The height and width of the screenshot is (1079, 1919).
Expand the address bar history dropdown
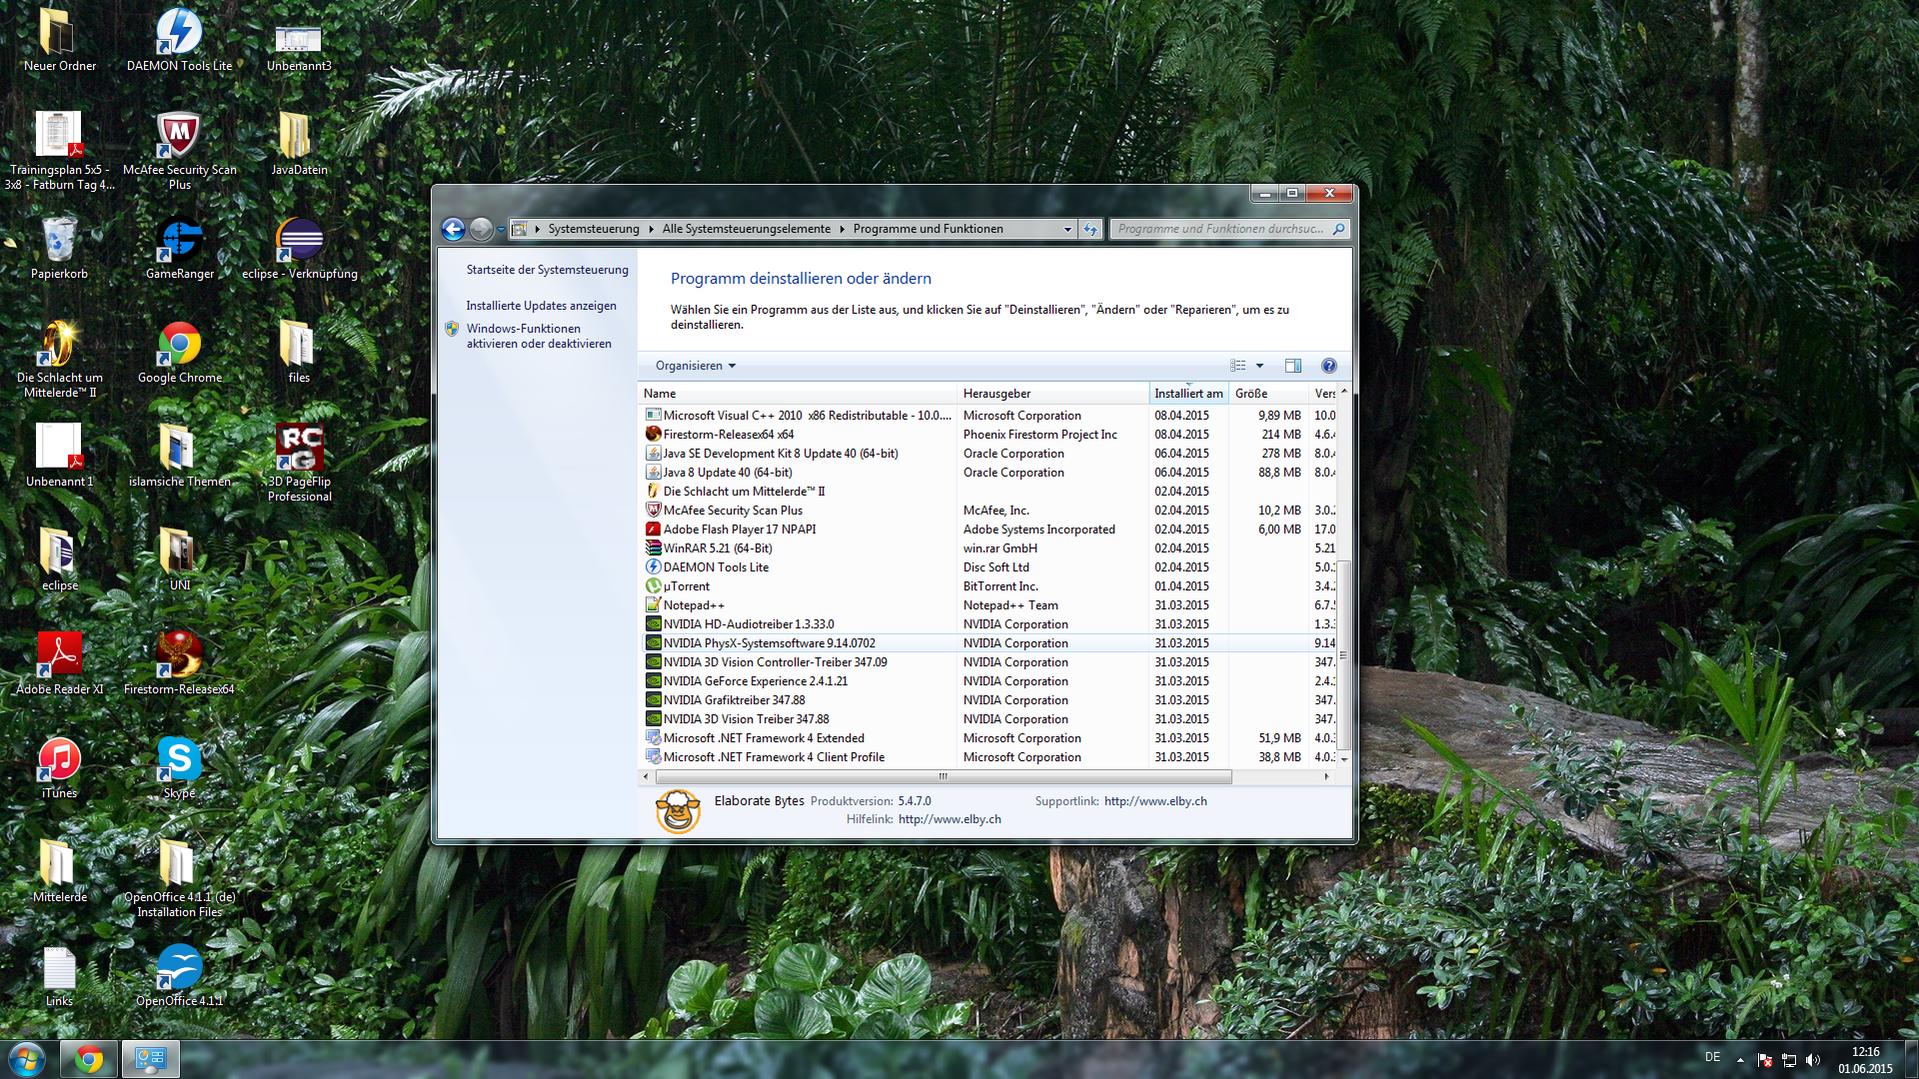(x=1067, y=229)
